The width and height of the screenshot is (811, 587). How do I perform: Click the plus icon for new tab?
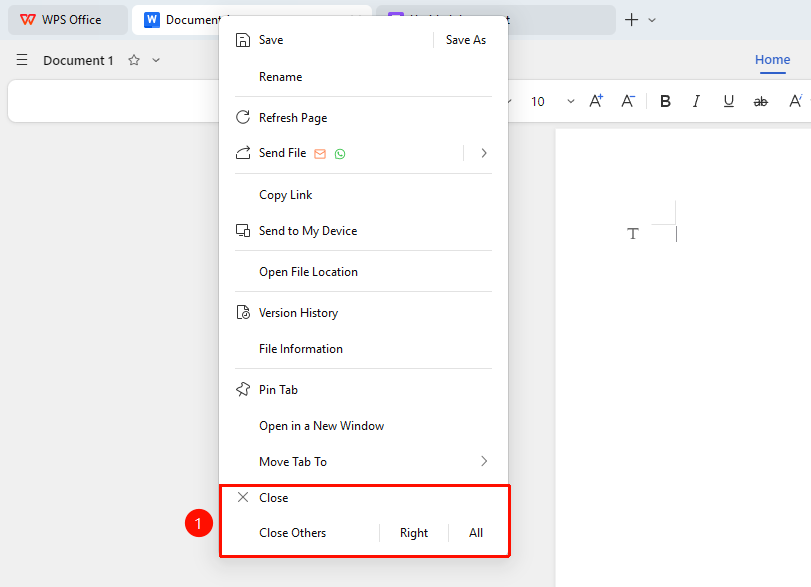point(632,20)
